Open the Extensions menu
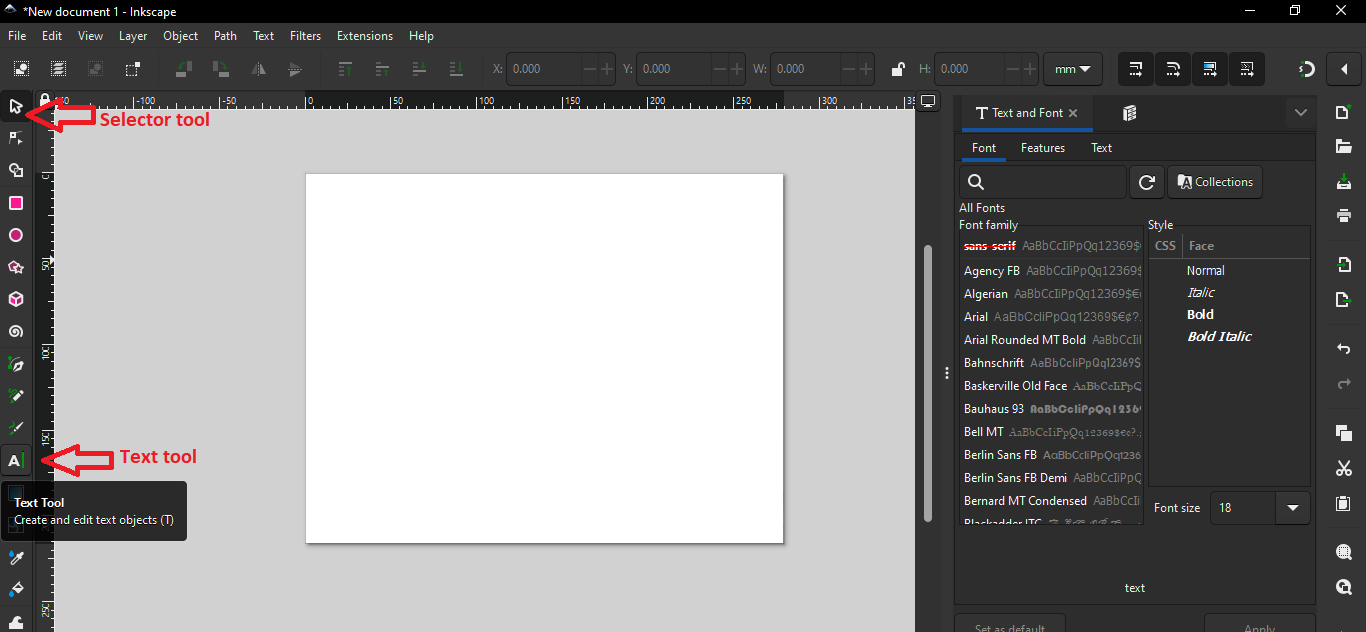Viewport: 1366px width, 632px height. (364, 35)
